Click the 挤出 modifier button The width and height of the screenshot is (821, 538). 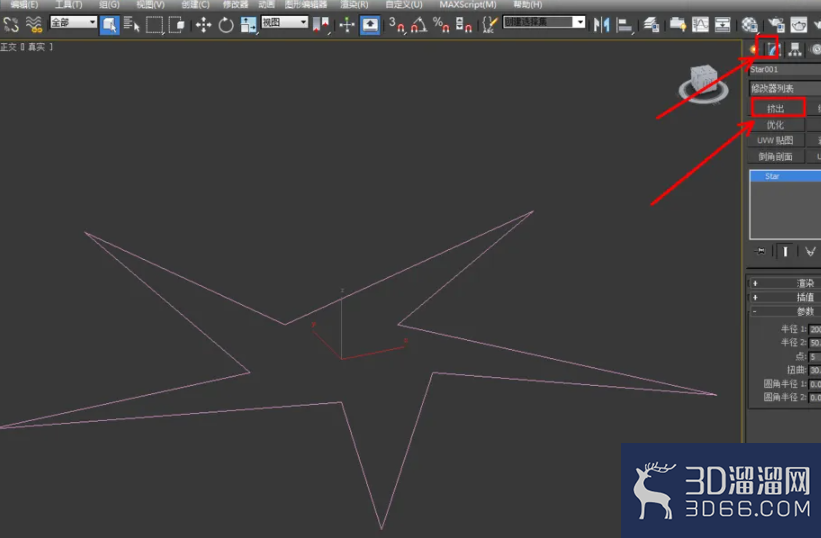(775, 108)
